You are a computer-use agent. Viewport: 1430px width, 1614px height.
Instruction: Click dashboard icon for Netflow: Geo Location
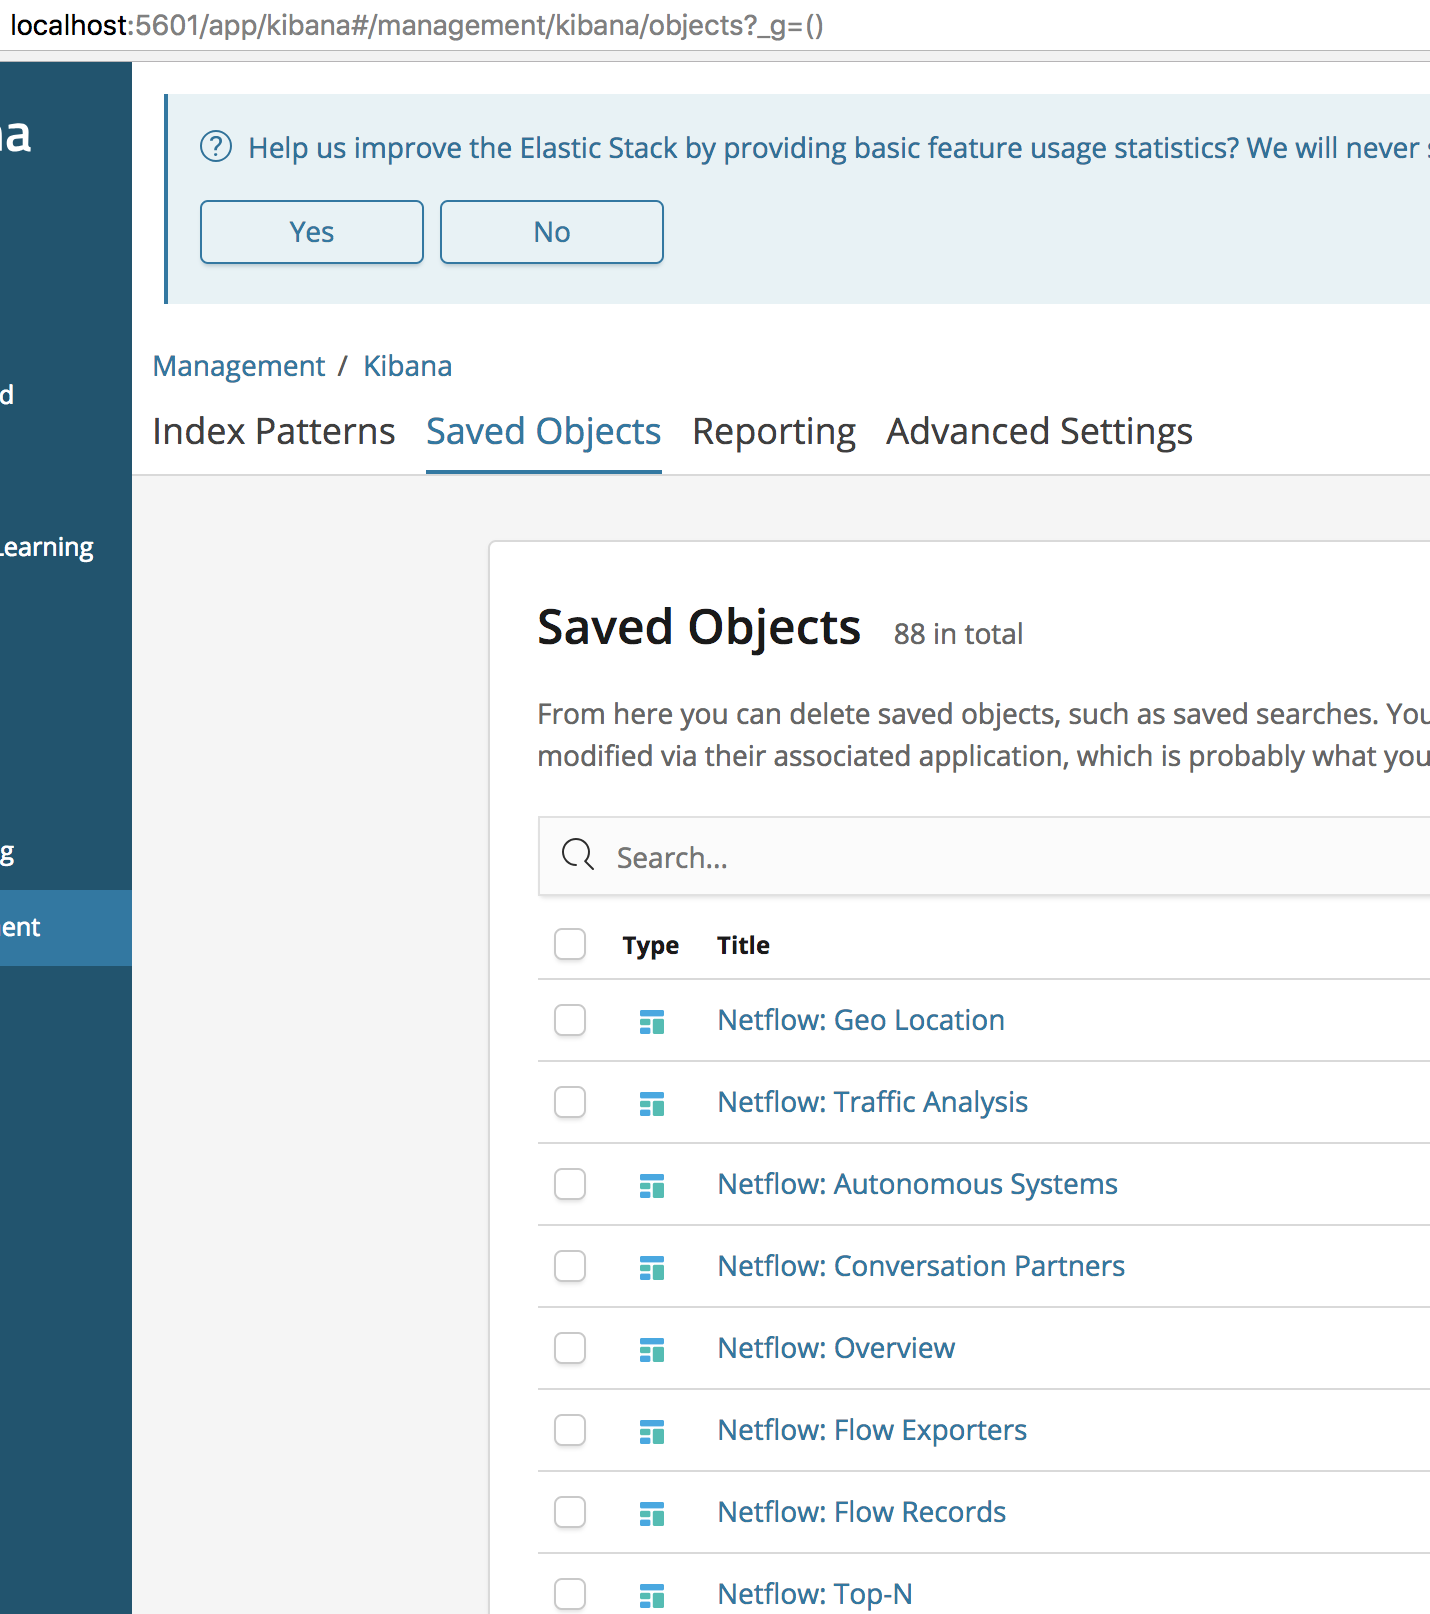click(x=652, y=1021)
